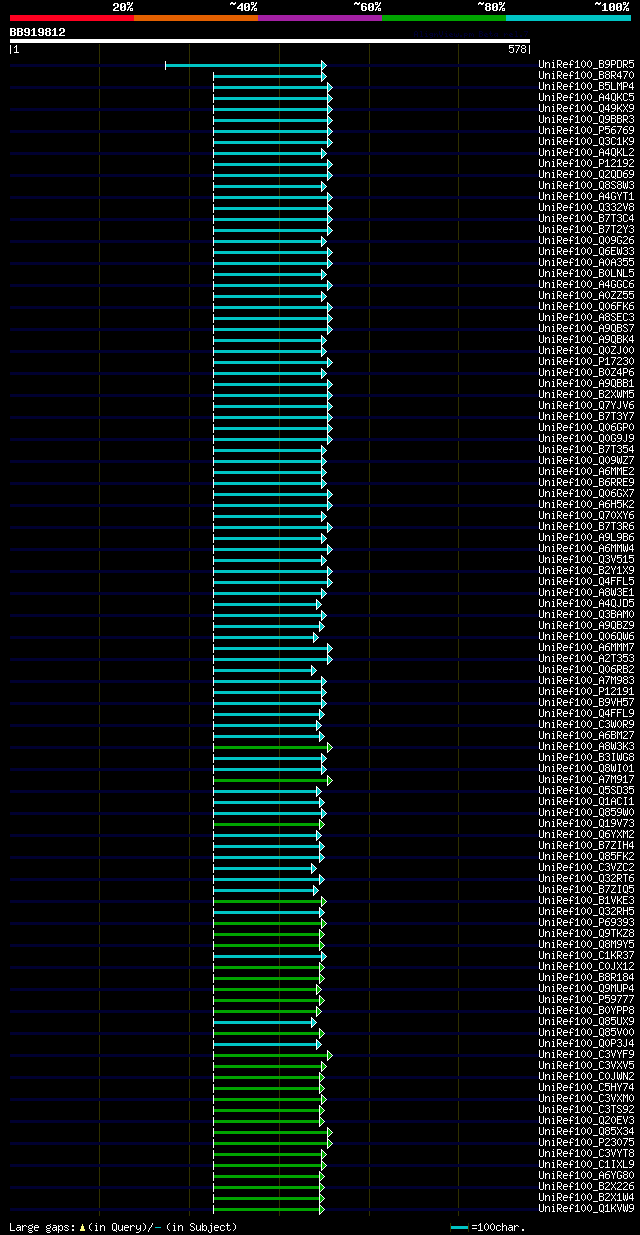This screenshot has height=1235, width=640.
Task: Click the green alignment bar for UniRef100_Q1KVW9
Action: (269, 1209)
